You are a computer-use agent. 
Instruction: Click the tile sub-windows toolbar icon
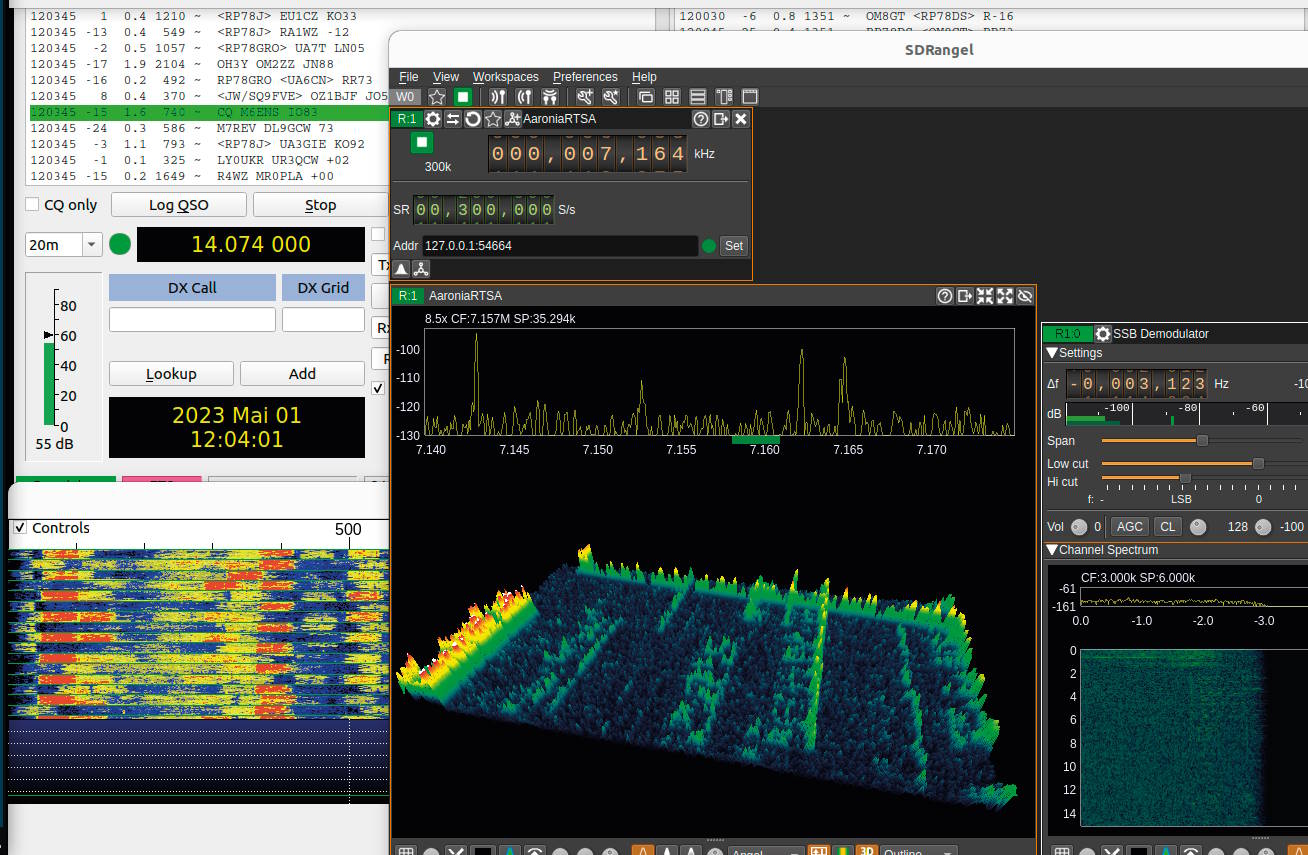(x=672, y=97)
